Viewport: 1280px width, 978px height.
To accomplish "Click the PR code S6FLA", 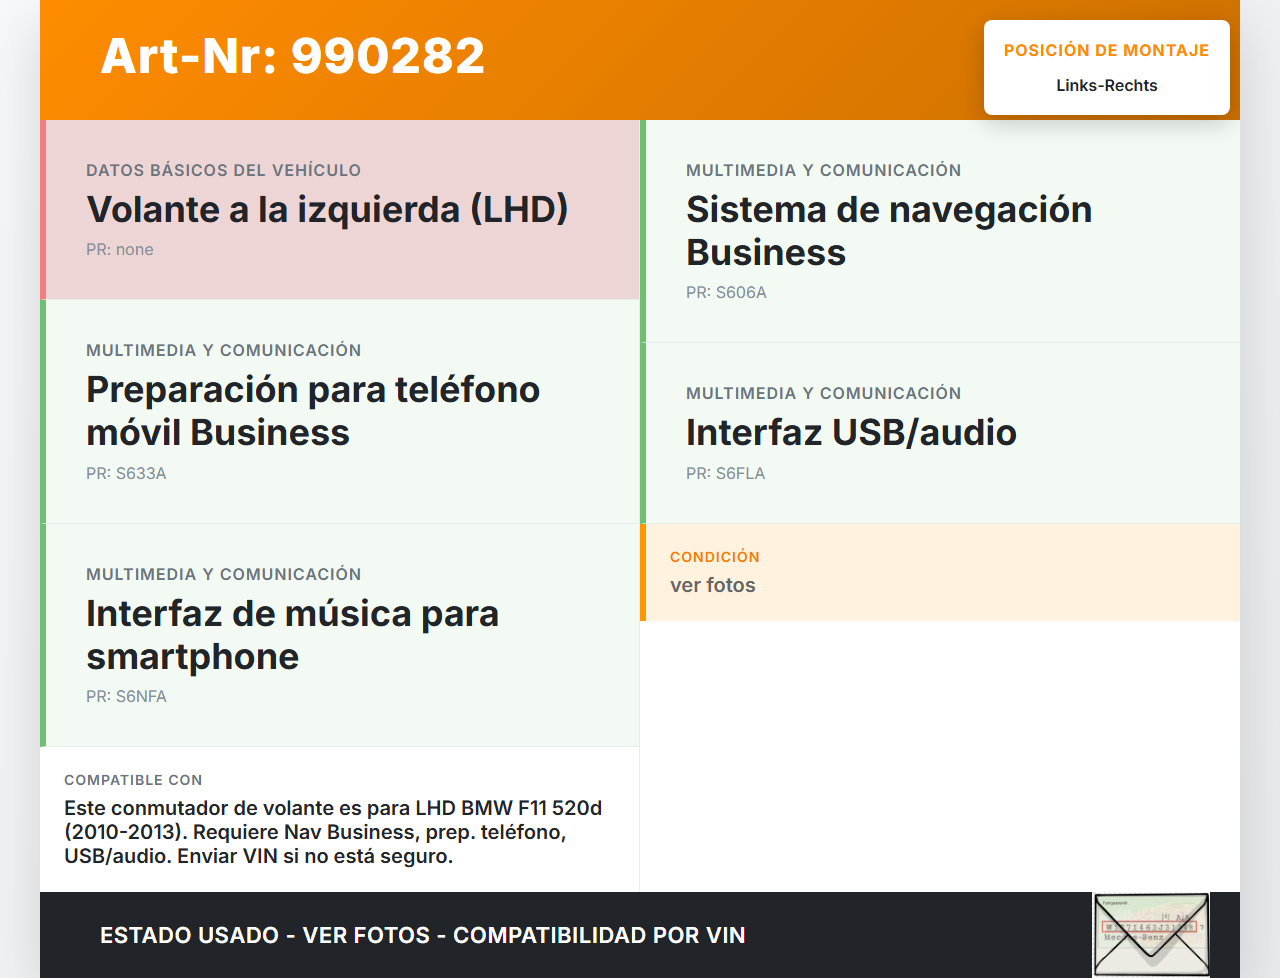I will coord(725,474).
